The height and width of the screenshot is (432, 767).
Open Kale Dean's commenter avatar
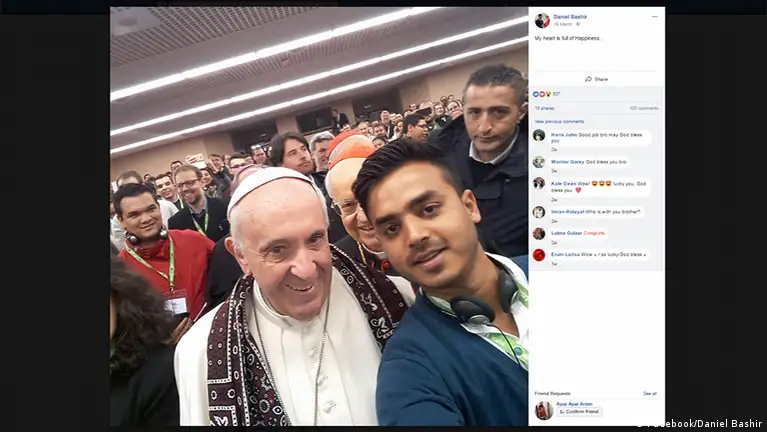coord(539,183)
